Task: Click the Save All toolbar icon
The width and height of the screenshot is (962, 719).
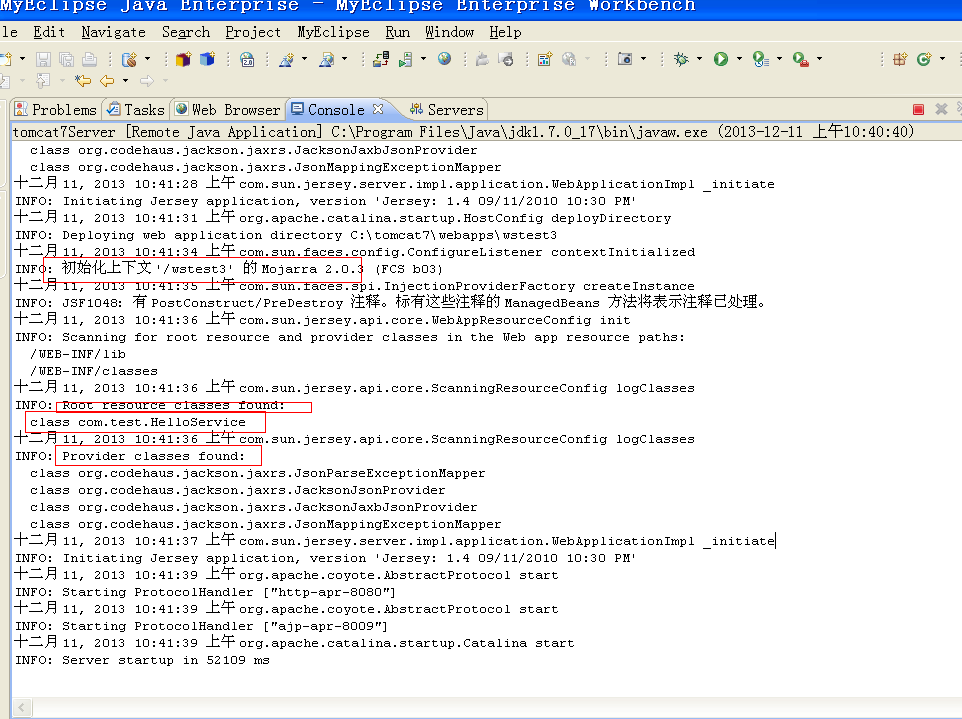Action: 66,59
